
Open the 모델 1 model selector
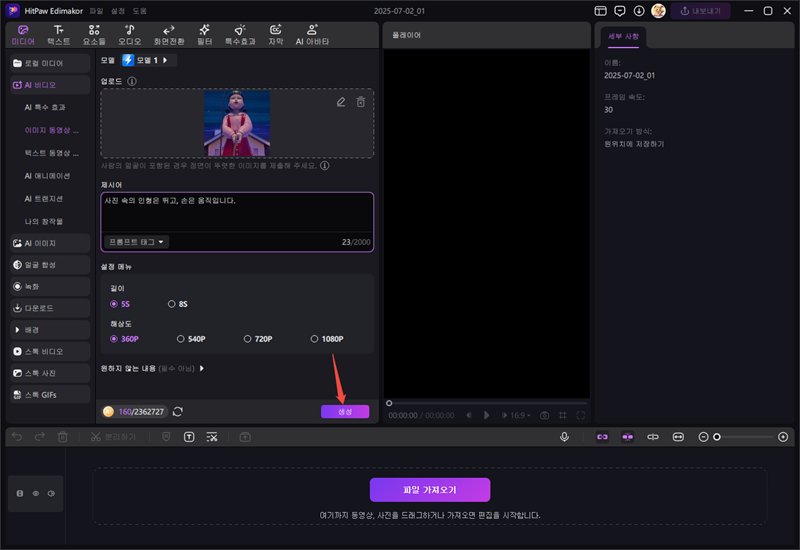148,60
